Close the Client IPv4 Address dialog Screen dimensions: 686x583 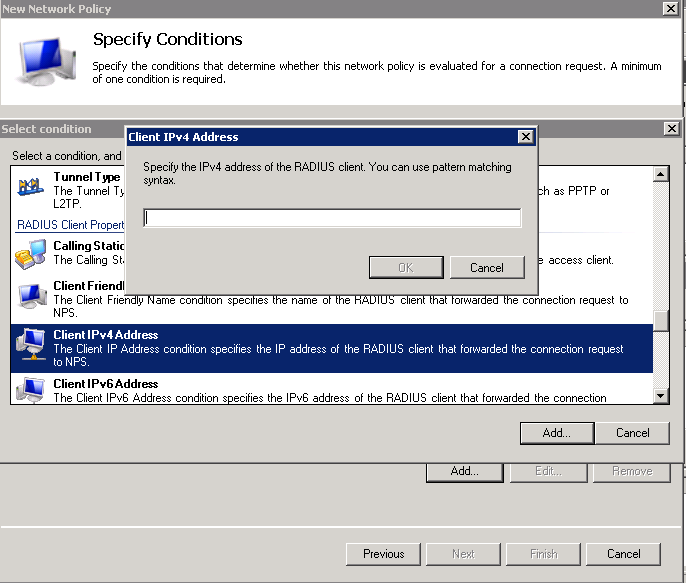point(525,137)
